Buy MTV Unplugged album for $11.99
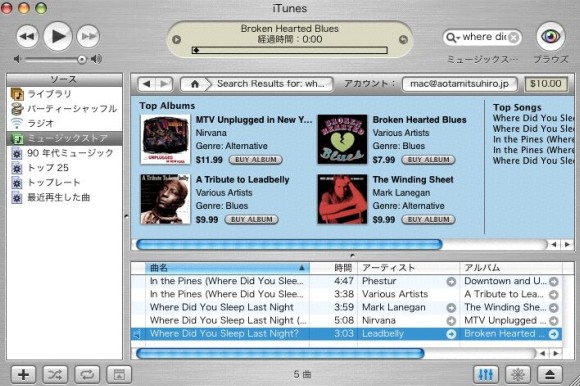 256,160
